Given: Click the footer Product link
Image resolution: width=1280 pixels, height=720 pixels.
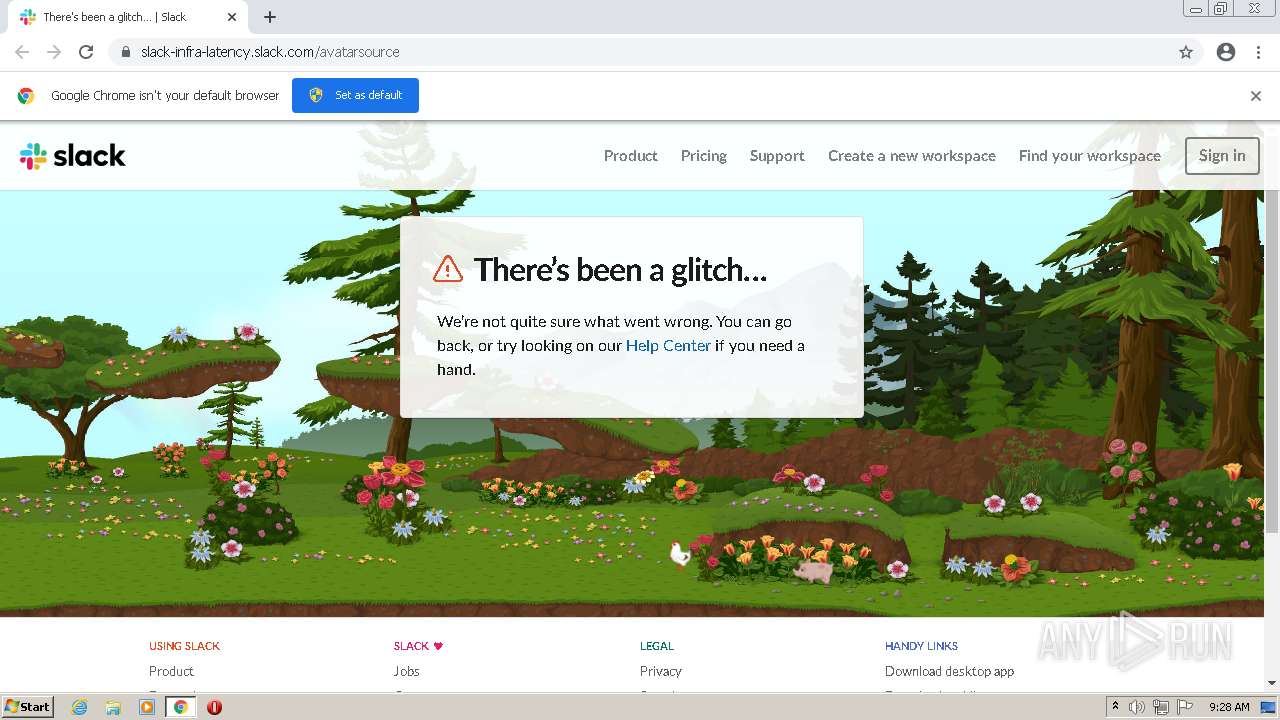Looking at the screenshot, I should click(x=171, y=671).
